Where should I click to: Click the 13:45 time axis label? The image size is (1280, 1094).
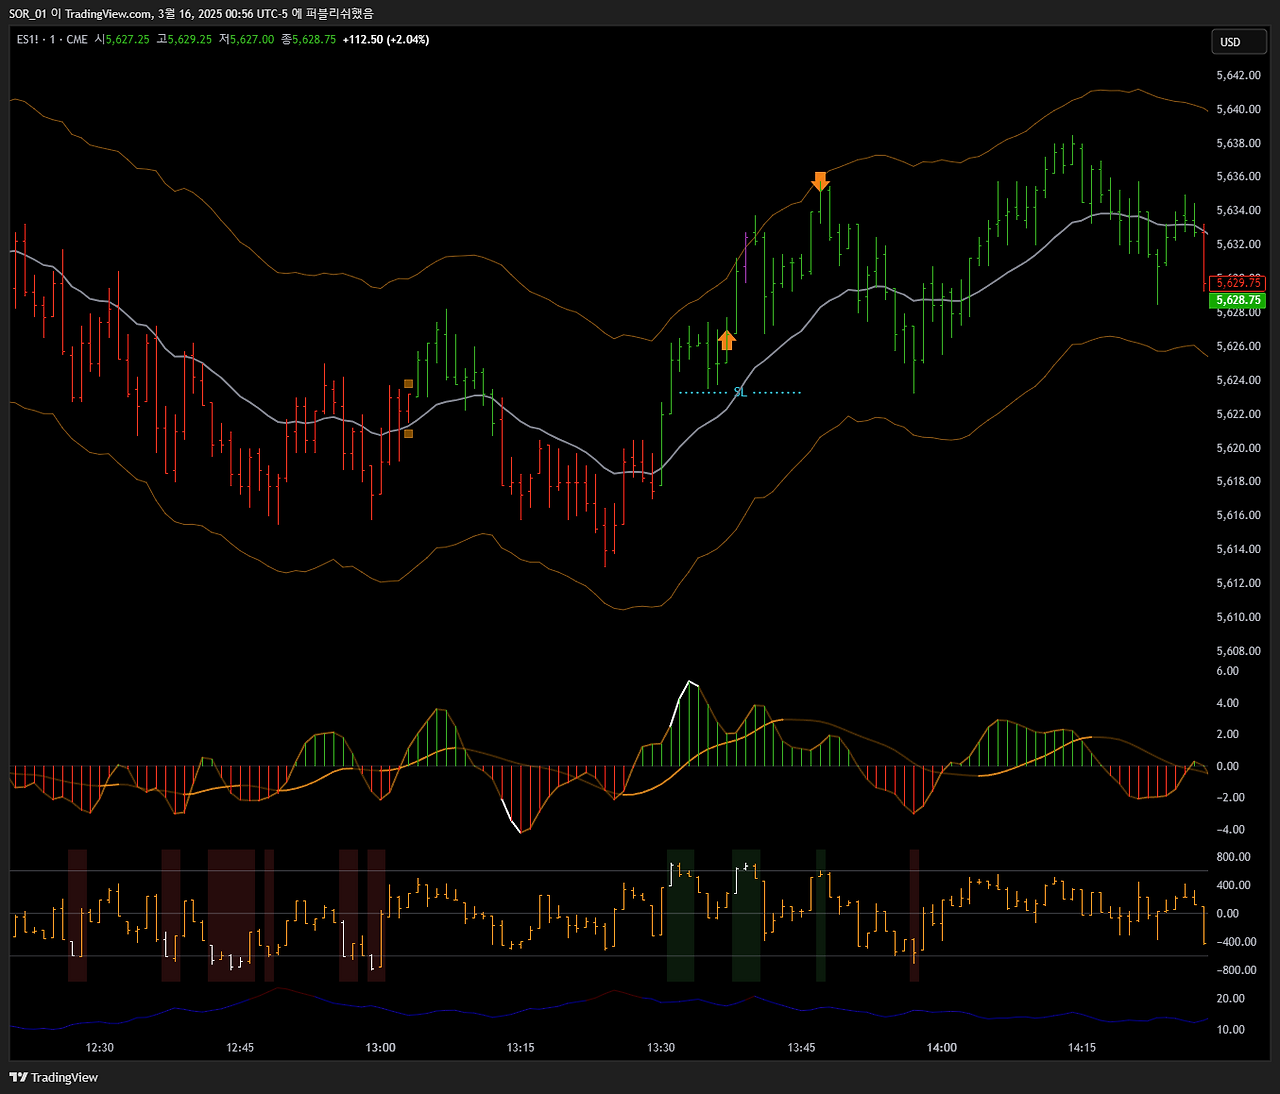[x=801, y=1048]
